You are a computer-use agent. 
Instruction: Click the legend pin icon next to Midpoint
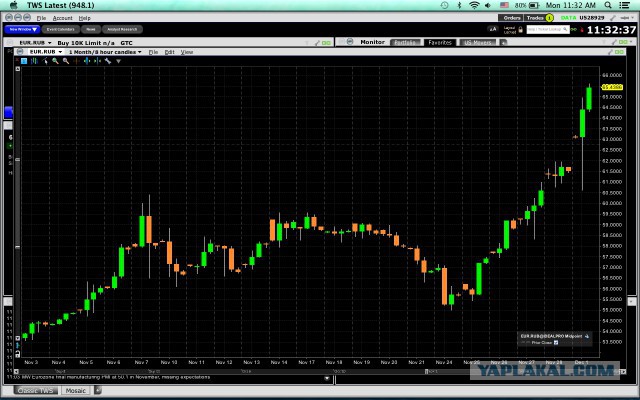click(x=587, y=336)
